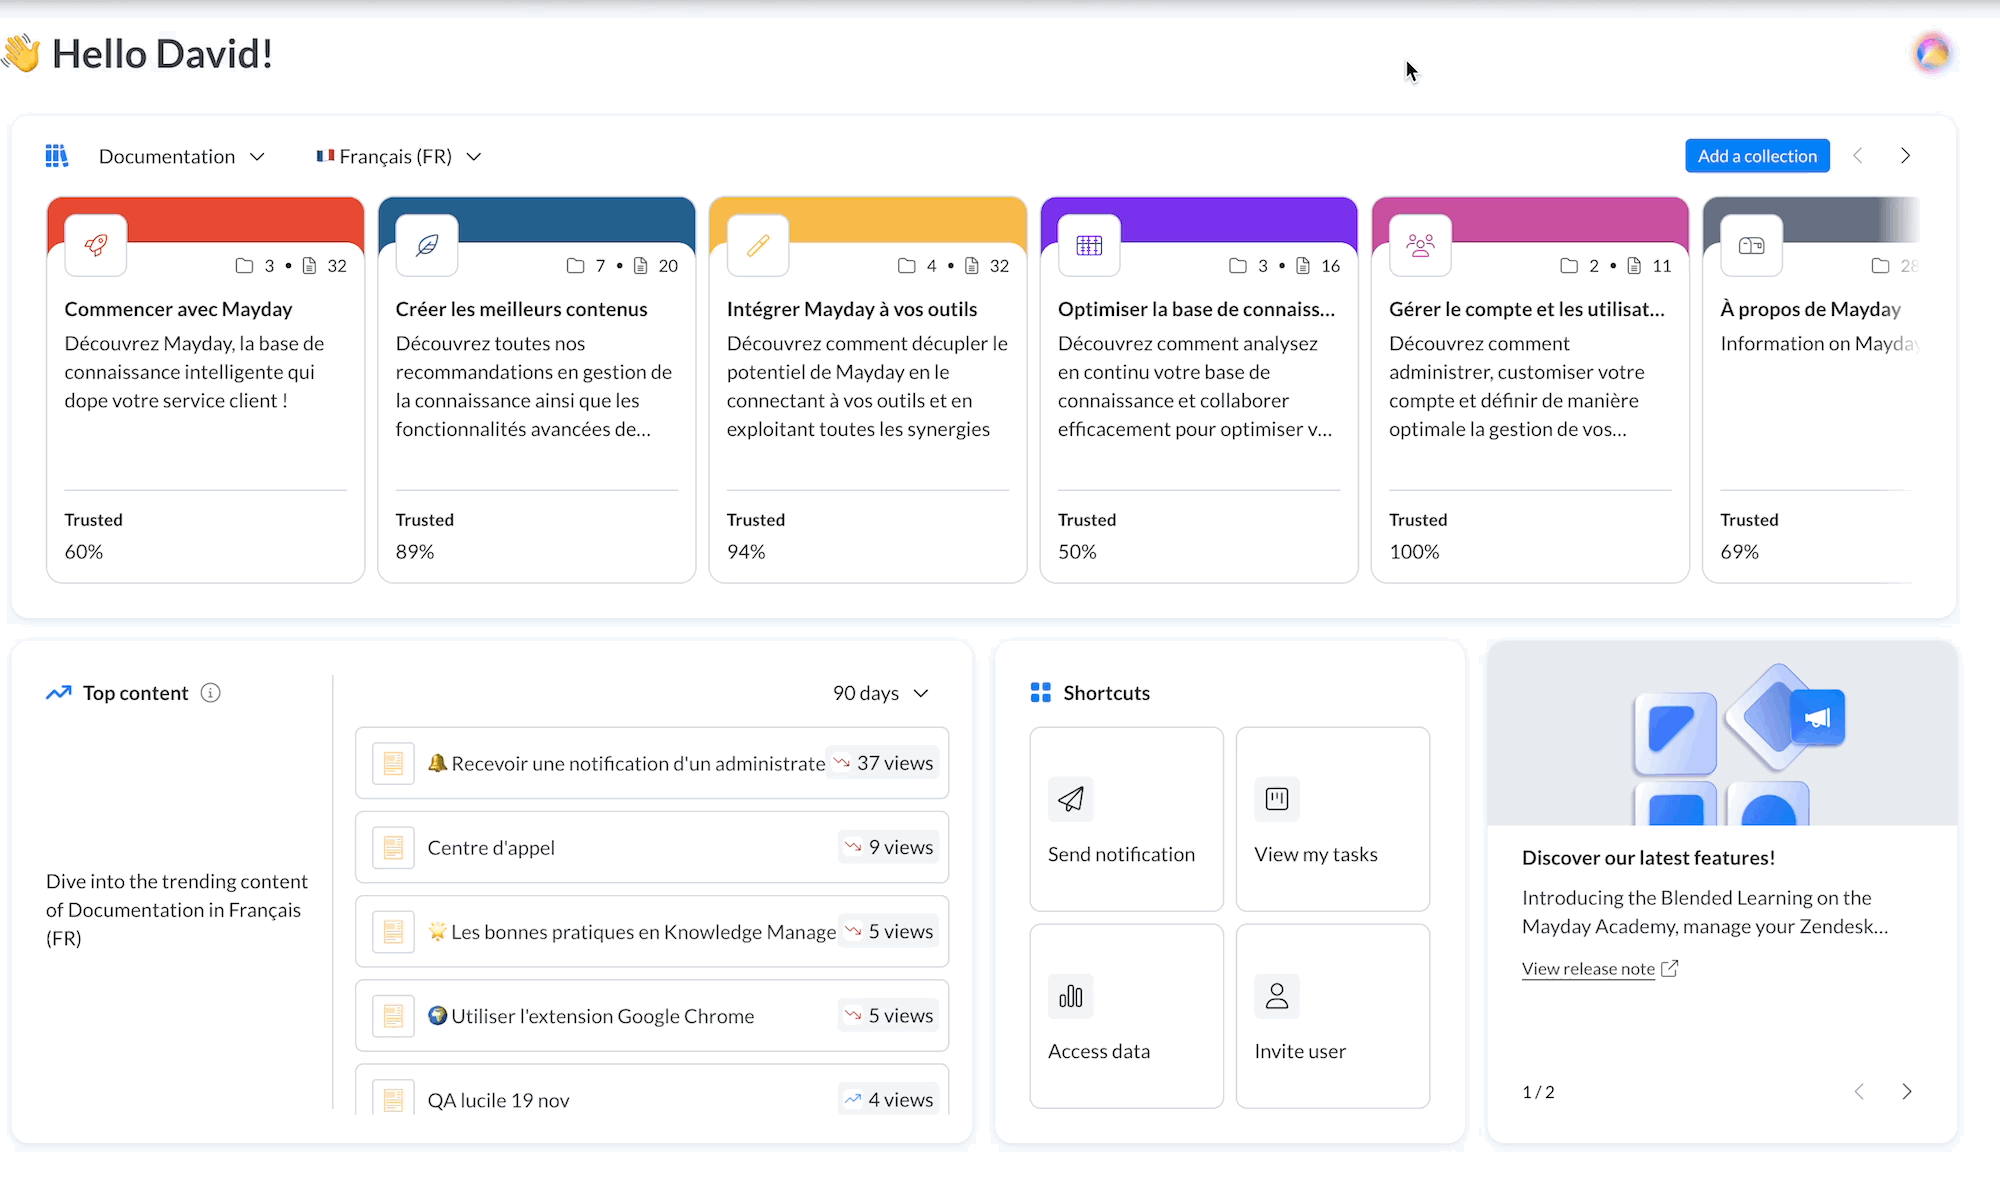Click the bar chart Access data icon
Viewport: 2000px width, 1182px height.
[1071, 996]
